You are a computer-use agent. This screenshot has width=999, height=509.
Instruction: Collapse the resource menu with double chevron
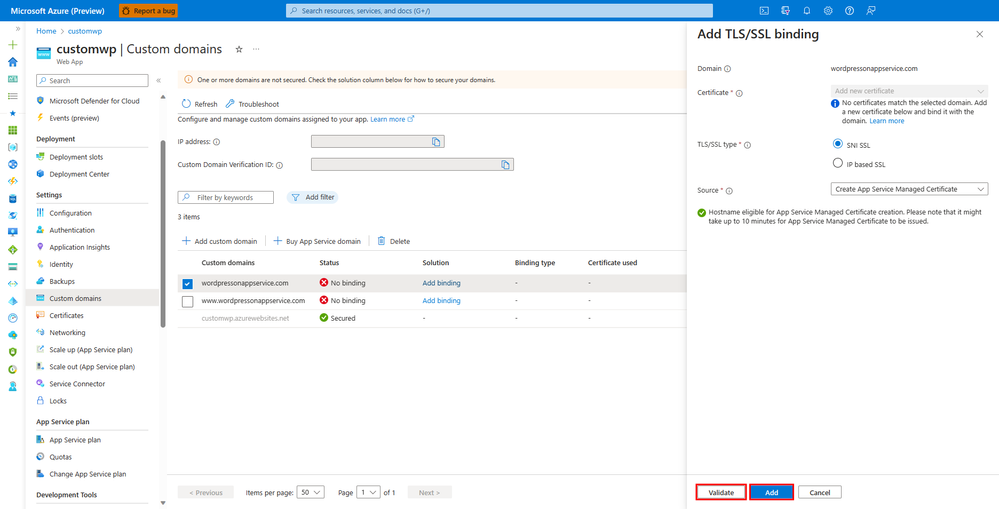[159, 81]
